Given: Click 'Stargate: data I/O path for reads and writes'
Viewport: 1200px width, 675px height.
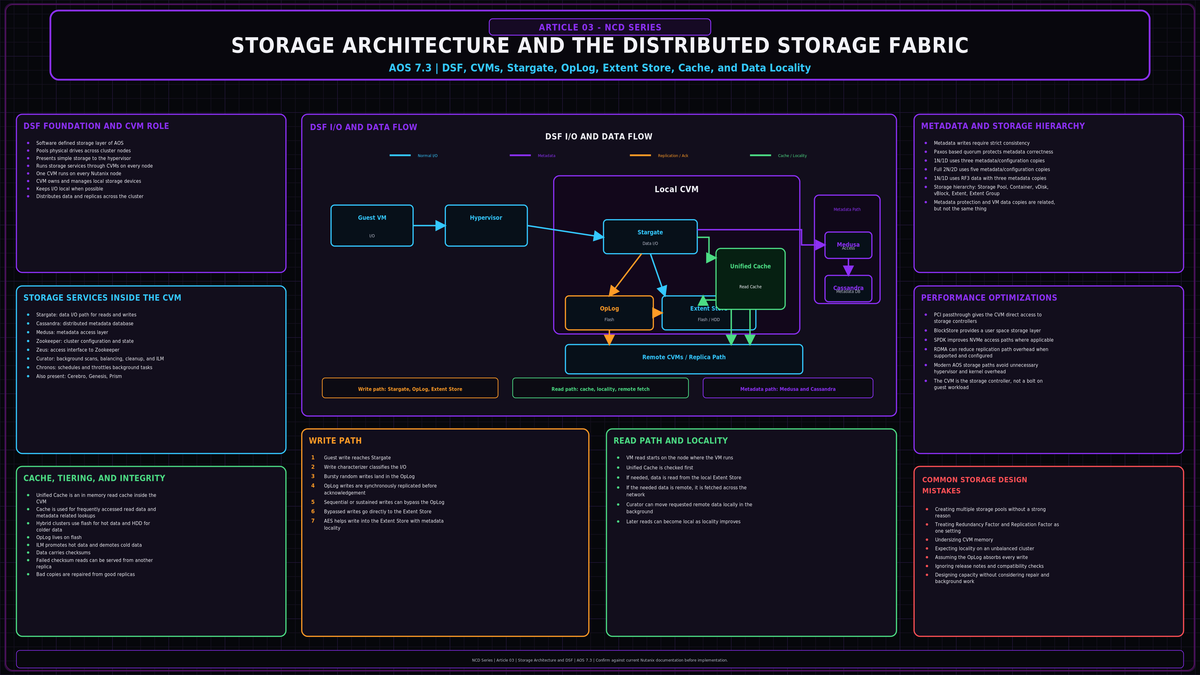Looking at the screenshot, I should coord(86,314).
